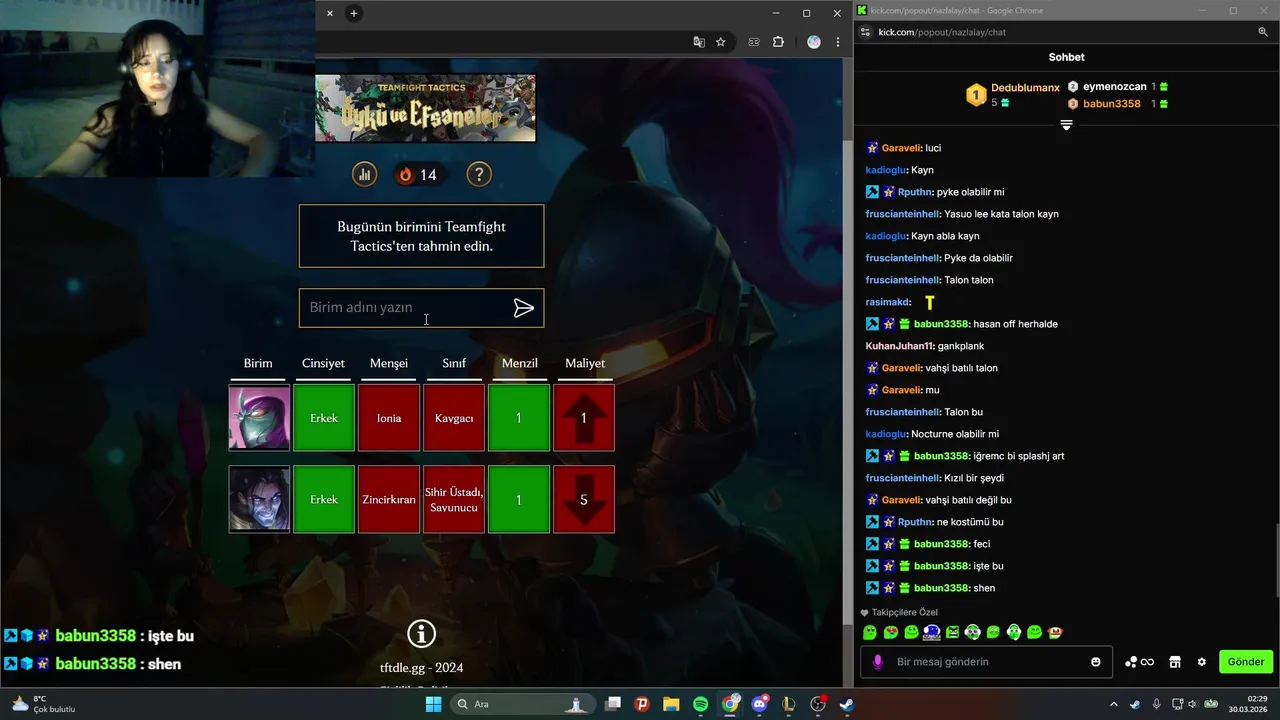Click the first green Kick emote in emote row
The width and height of the screenshot is (1280, 720).
pyautogui.click(x=870, y=632)
